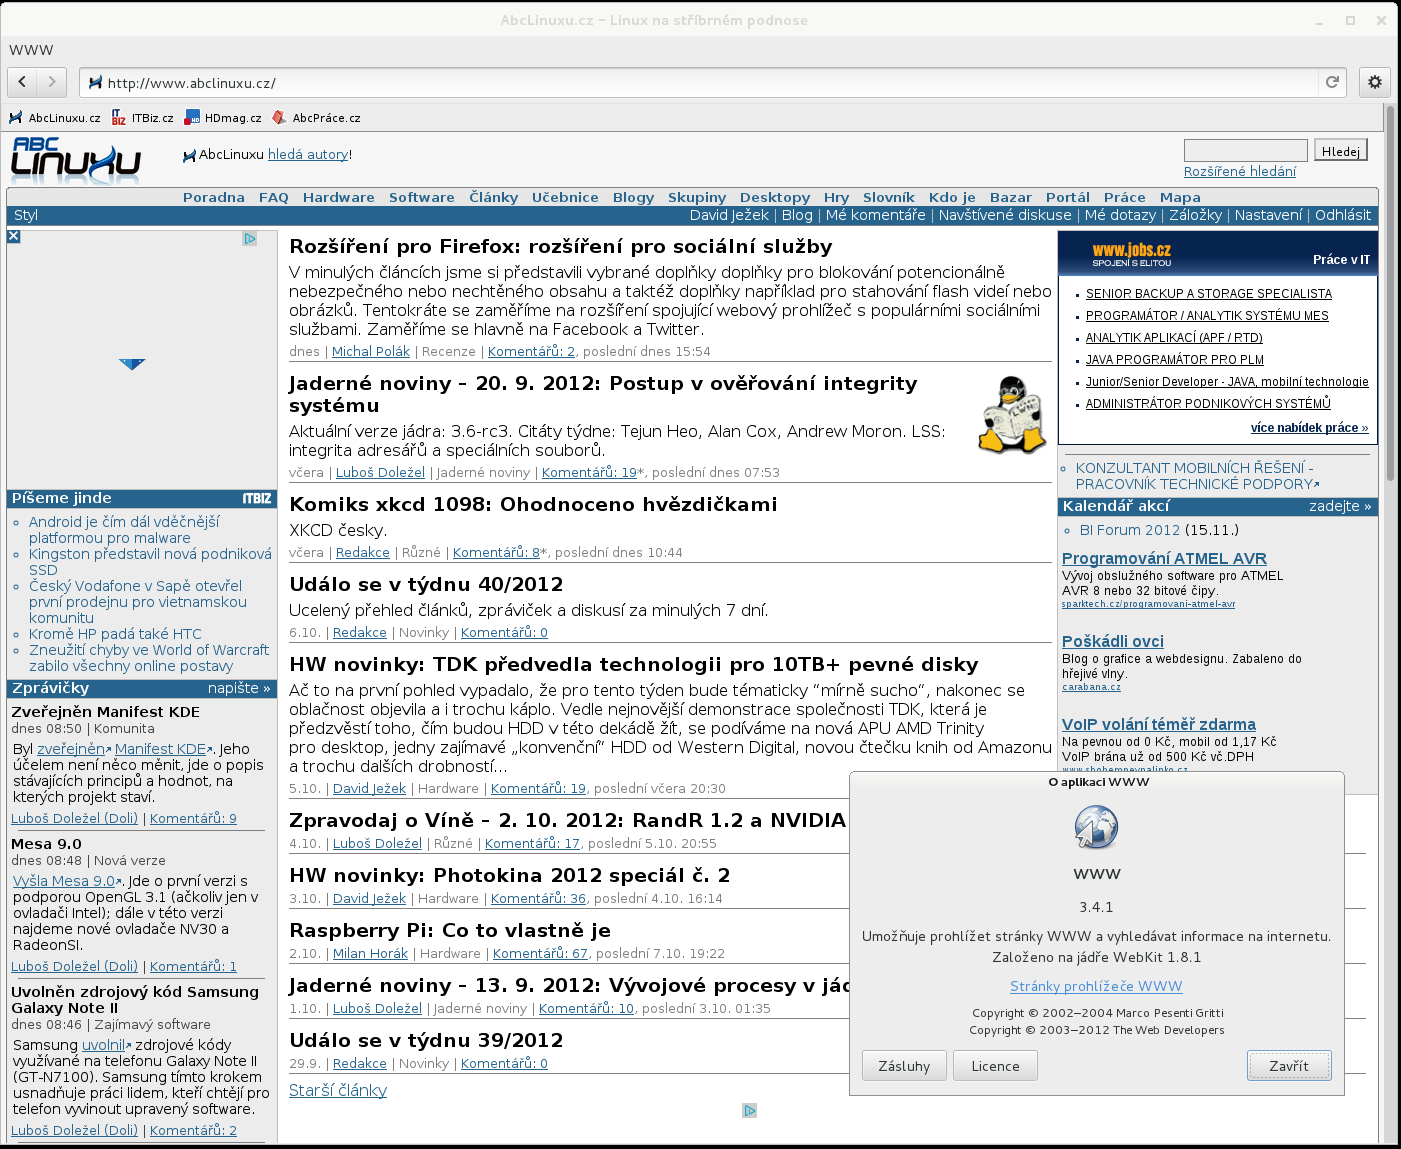Image resolution: width=1401 pixels, height=1149 pixels.
Task: Click the ABC Linuxu site logo
Action: [x=76, y=160]
